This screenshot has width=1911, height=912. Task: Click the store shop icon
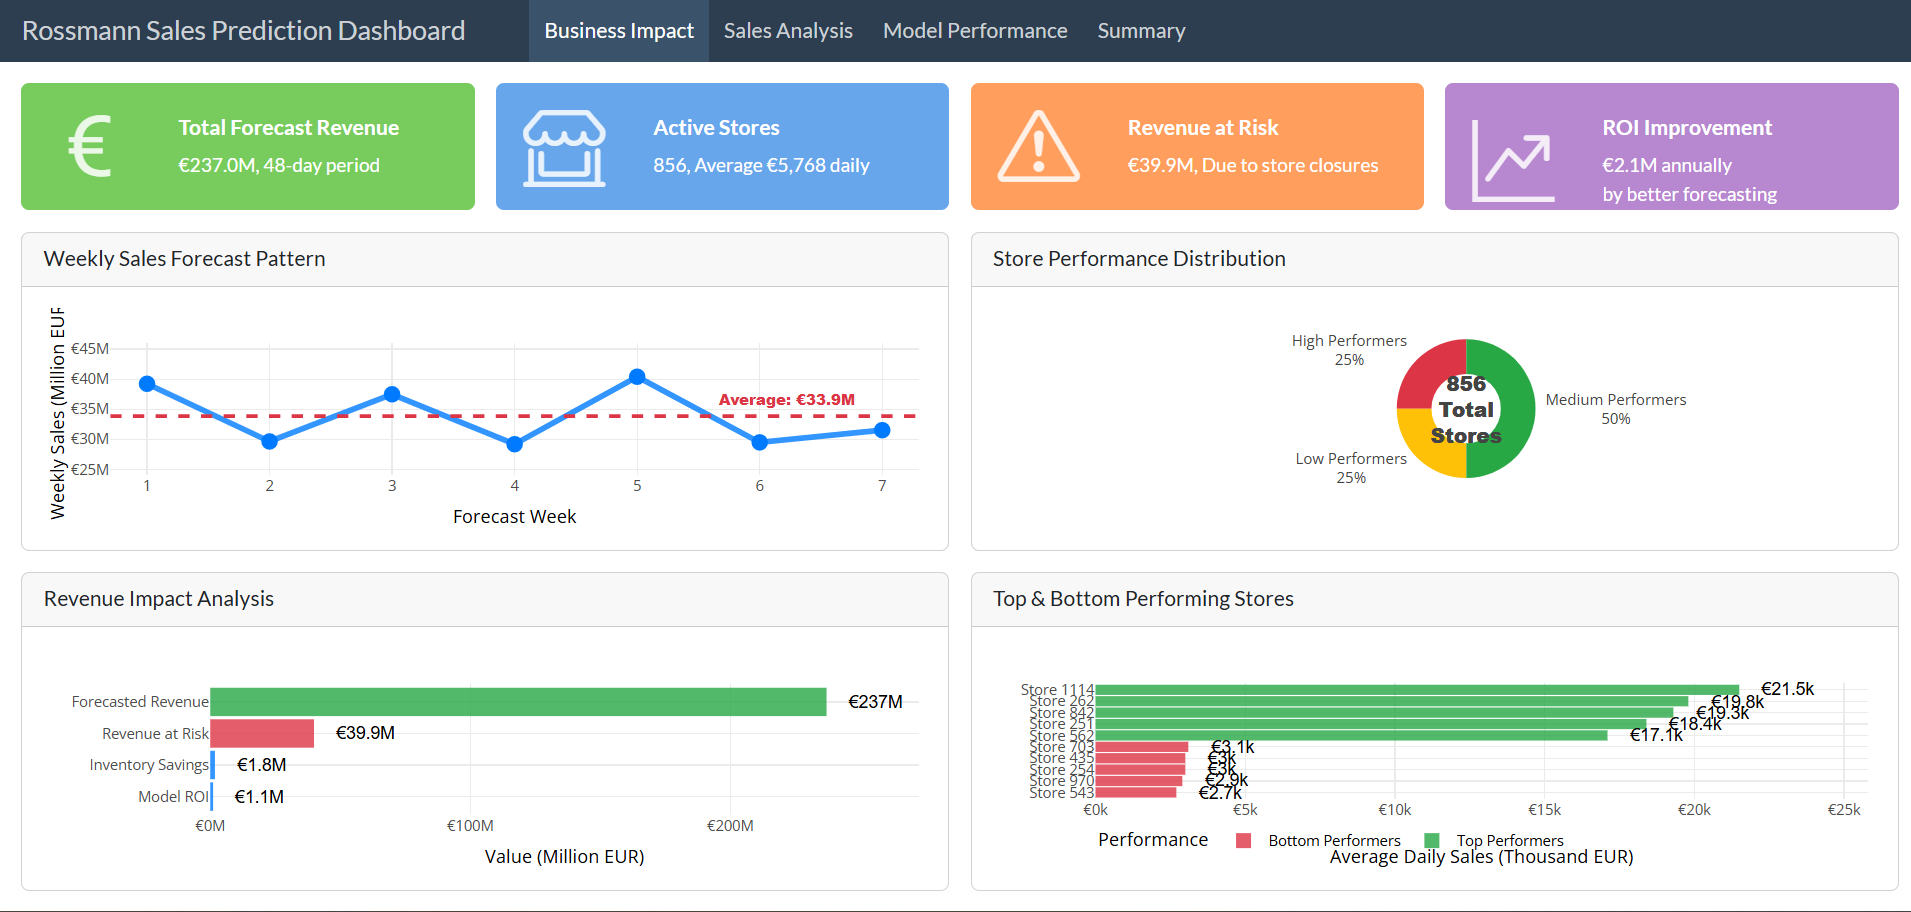pos(564,148)
